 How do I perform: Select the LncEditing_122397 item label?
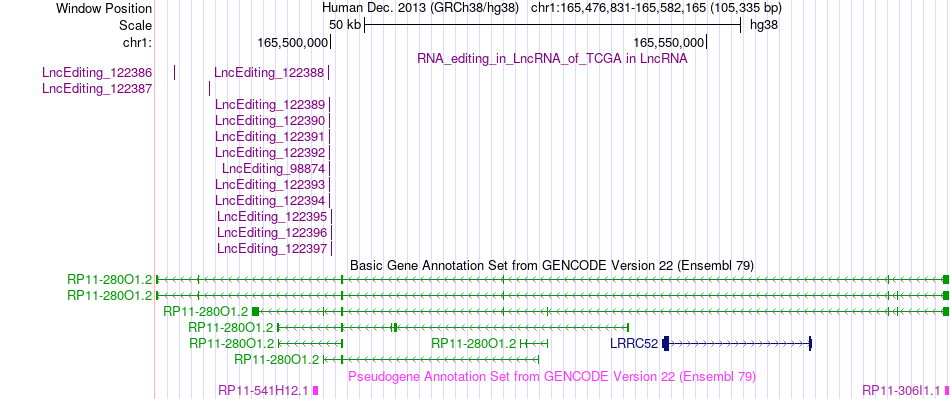tap(272, 248)
